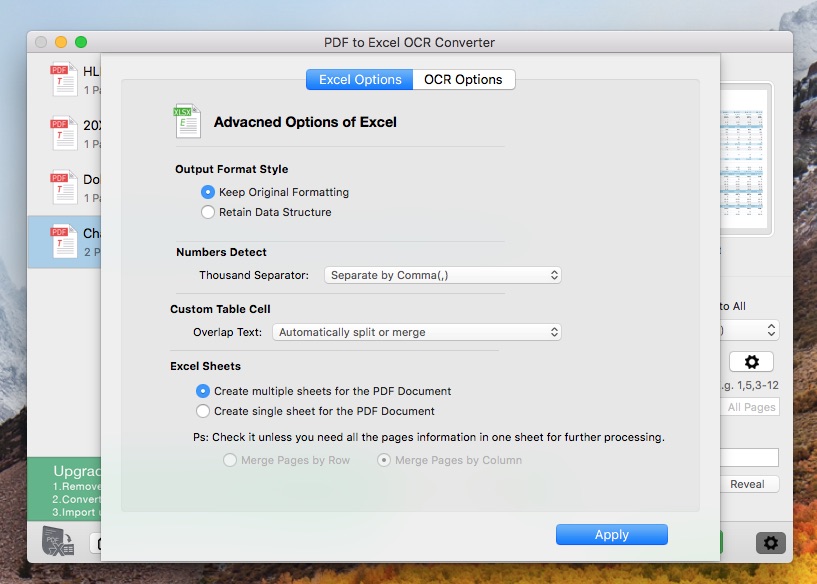Screen dimensions: 817x584
Task: Click the output path field above Reveal
Action: point(750,457)
